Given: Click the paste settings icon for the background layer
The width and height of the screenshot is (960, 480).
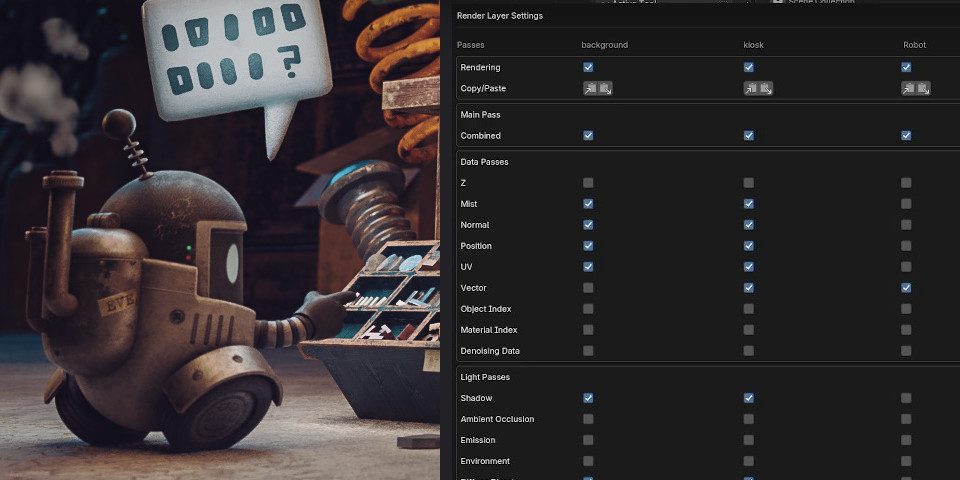Looking at the screenshot, I should (x=605, y=88).
